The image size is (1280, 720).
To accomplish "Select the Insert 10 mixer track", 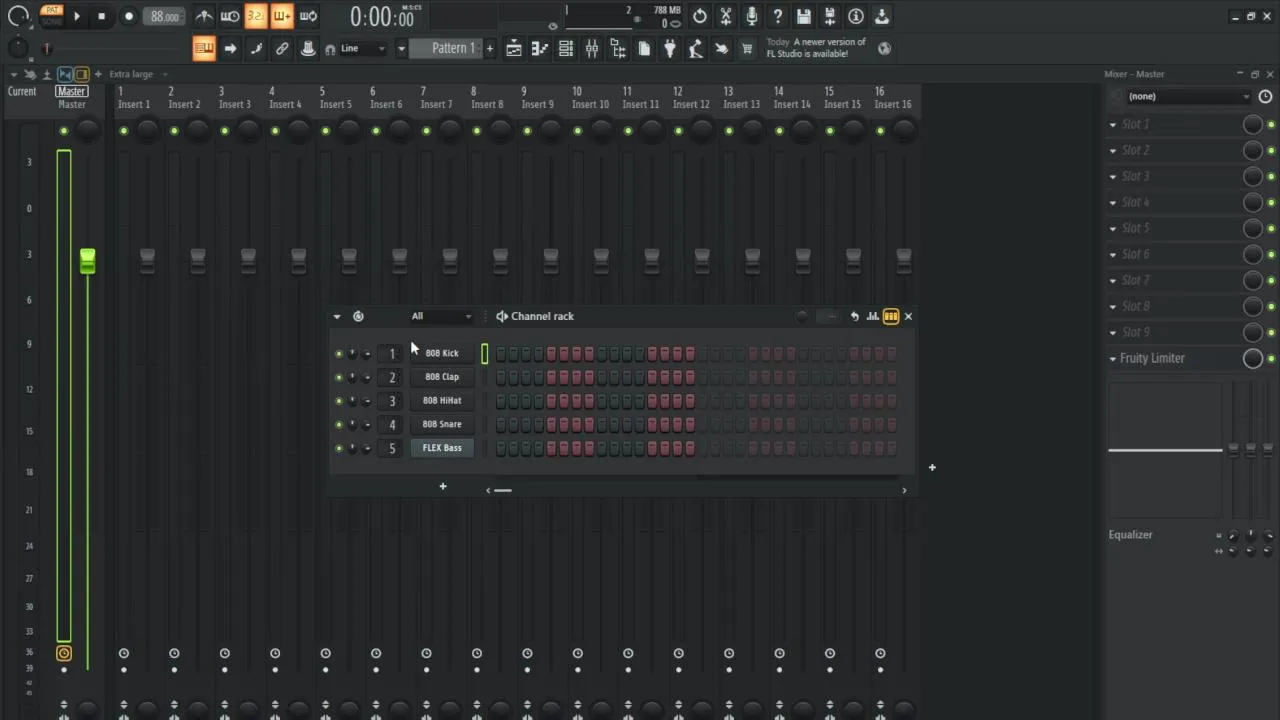I will click(590, 97).
